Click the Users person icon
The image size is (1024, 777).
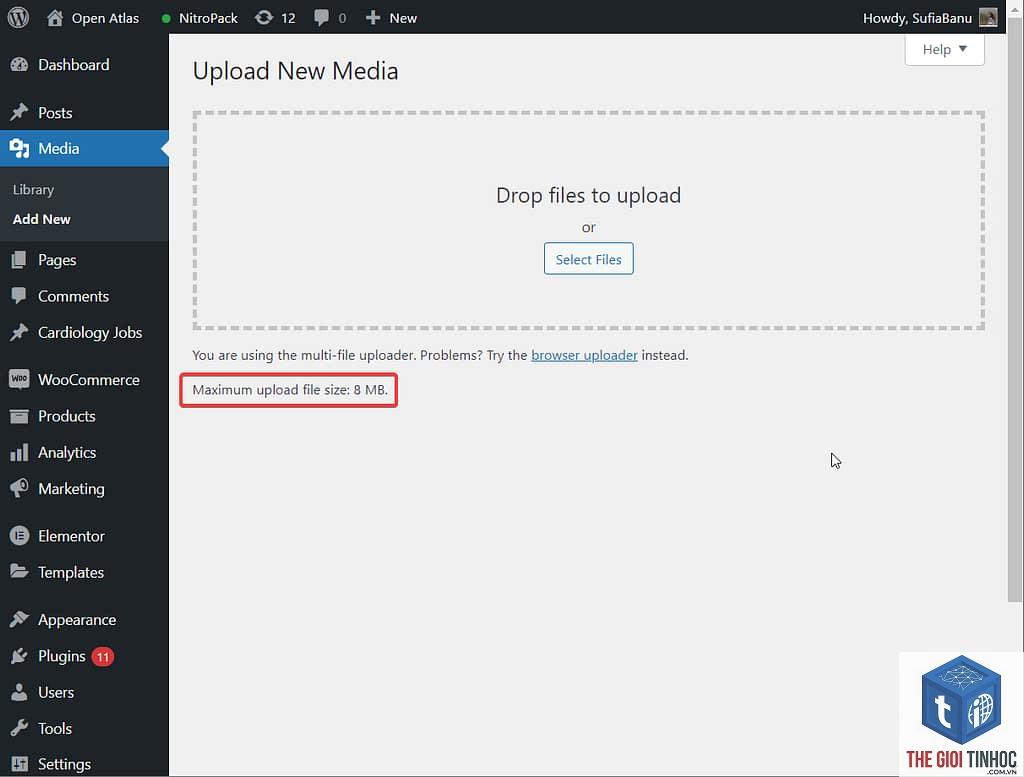tap(20, 692)
